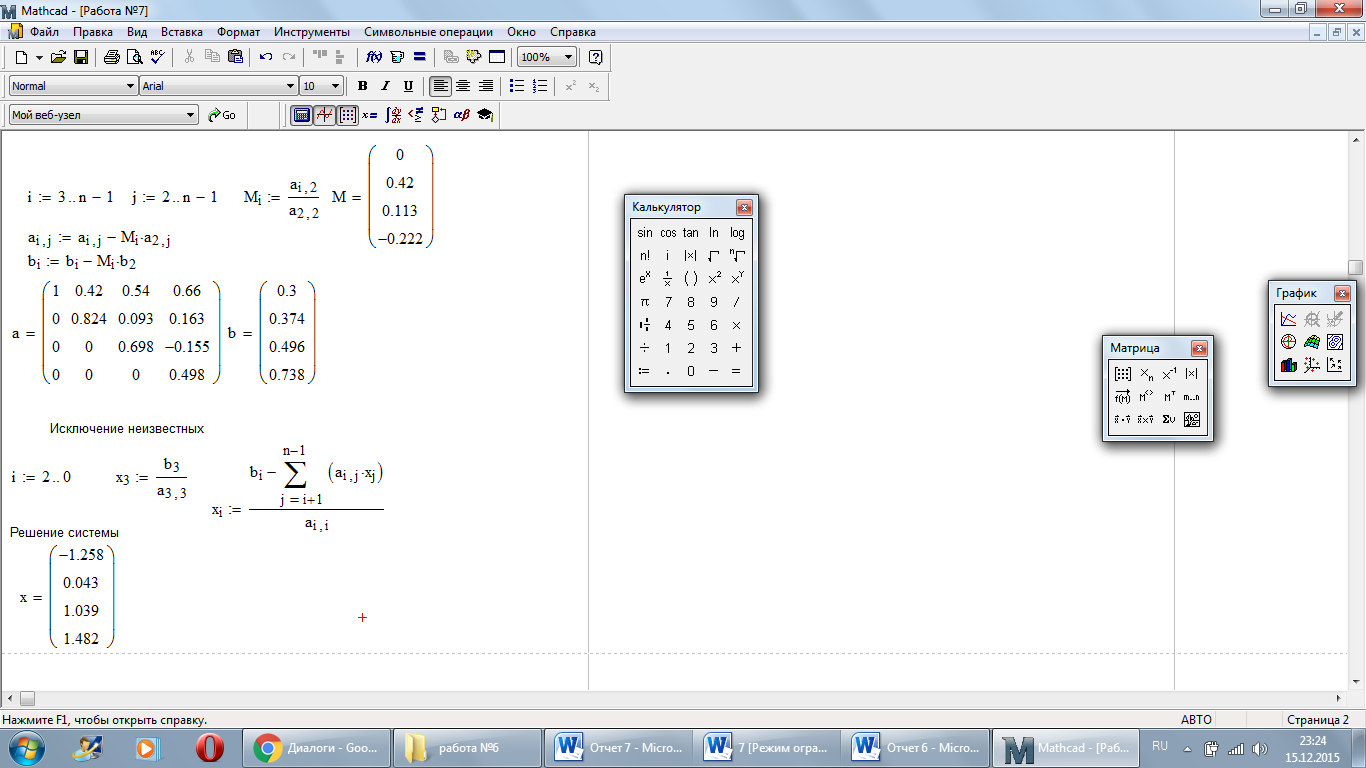Toggle bold formatting
Image resolution: width=1366 pixels, height=768 pixels.
[x=362, y=86]
